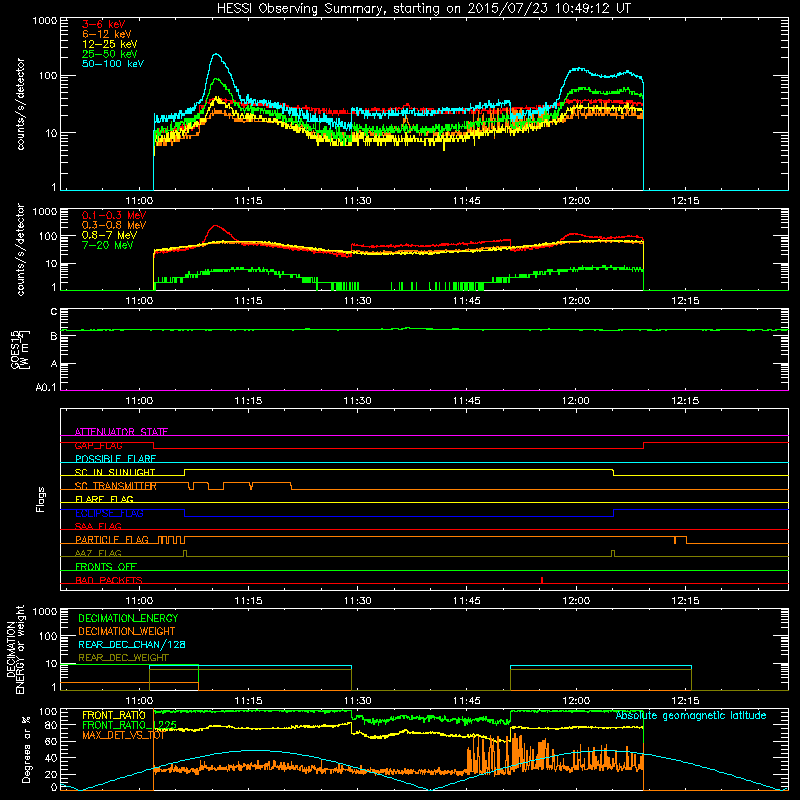800x800 pixels.
Task: Select the ATTENUATOR_STATE flag label
Action: pos(121,432)
